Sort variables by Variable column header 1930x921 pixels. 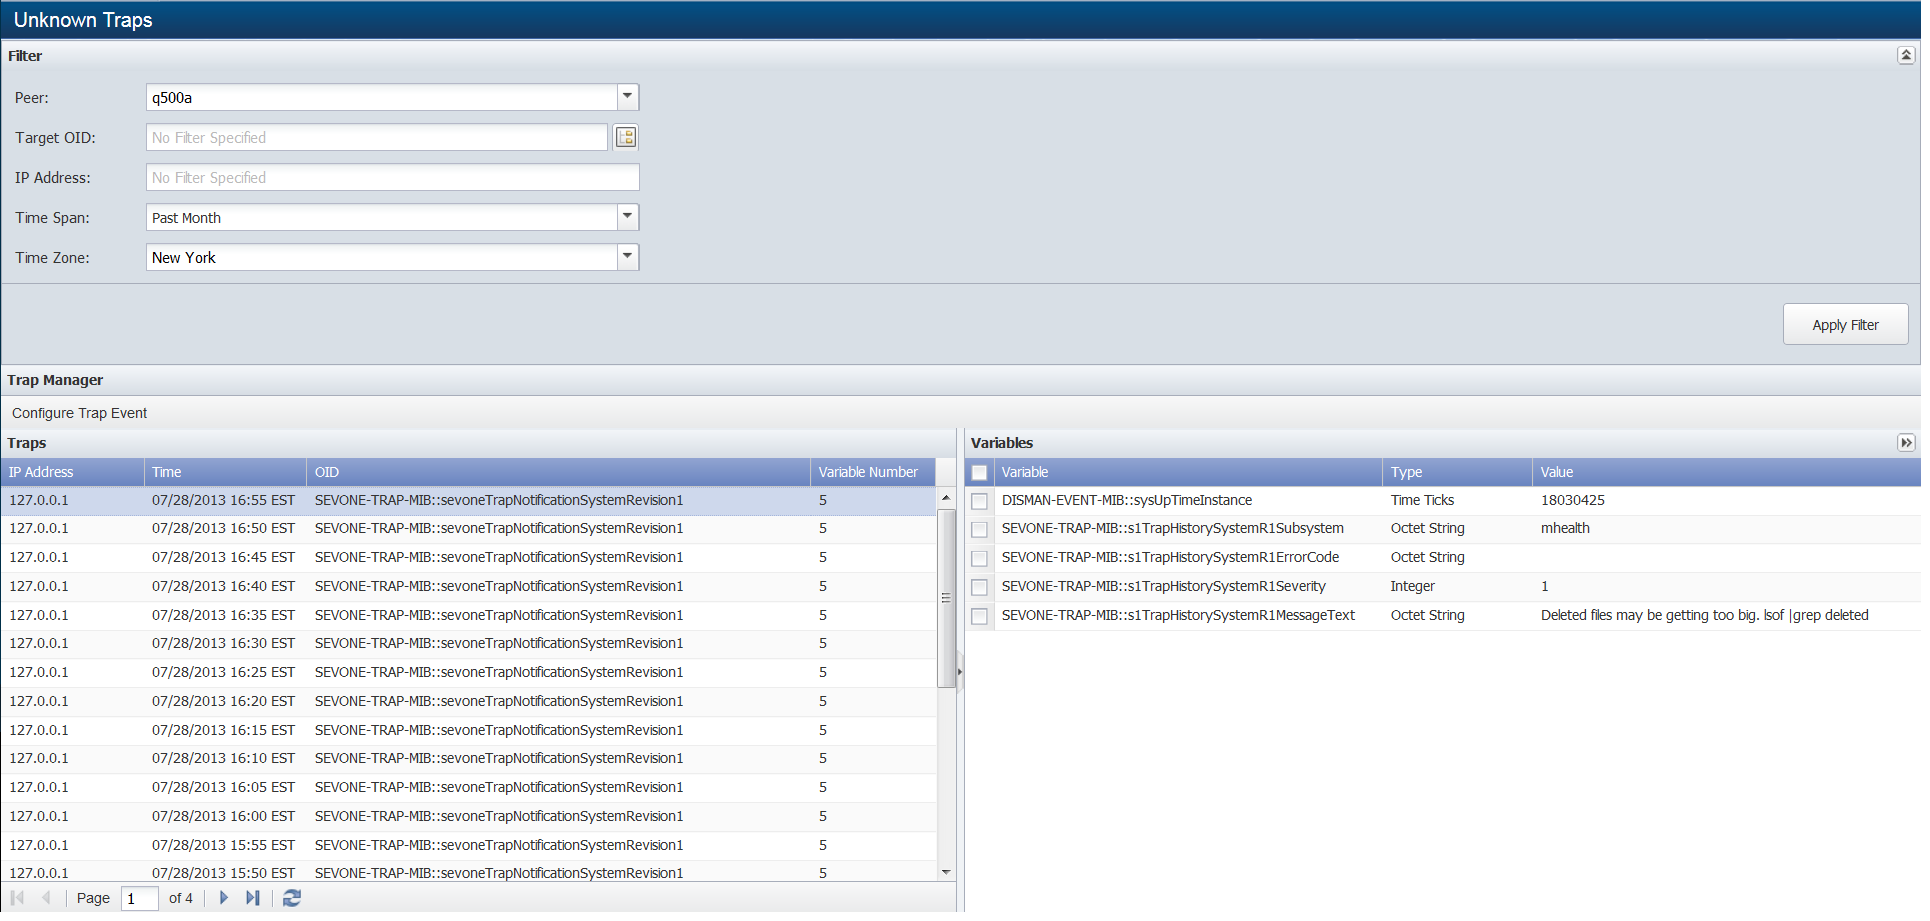1188,472
